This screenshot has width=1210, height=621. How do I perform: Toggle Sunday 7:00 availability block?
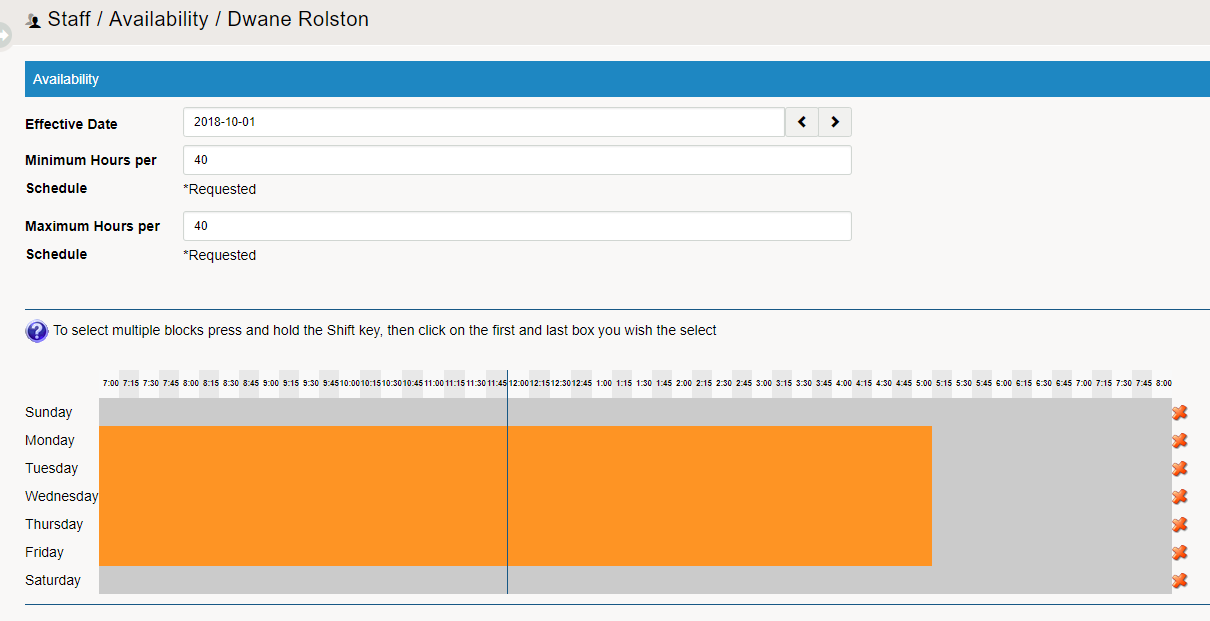(x=110, y=412)
